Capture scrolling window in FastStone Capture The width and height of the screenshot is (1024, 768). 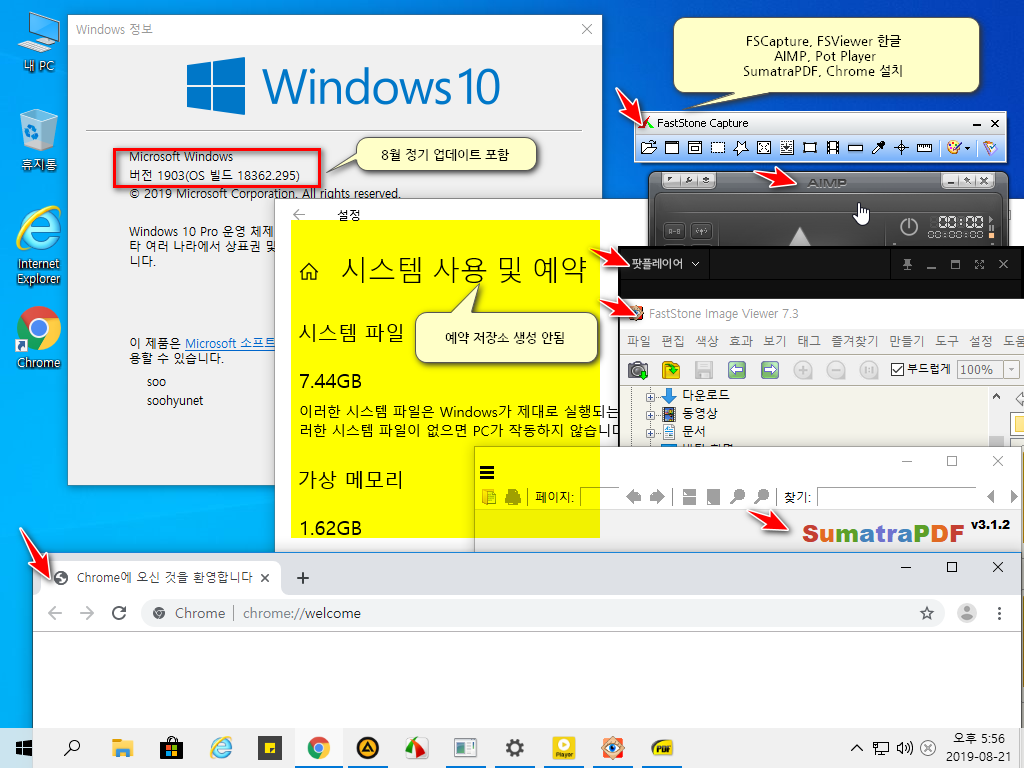787,148
